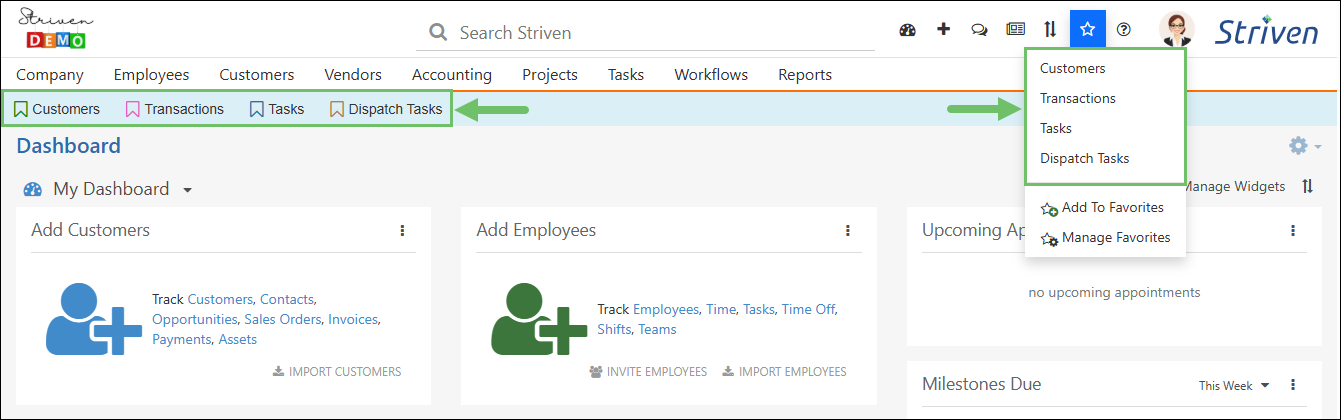Click the Dashboard settings gear icon

coord(1298,146)
